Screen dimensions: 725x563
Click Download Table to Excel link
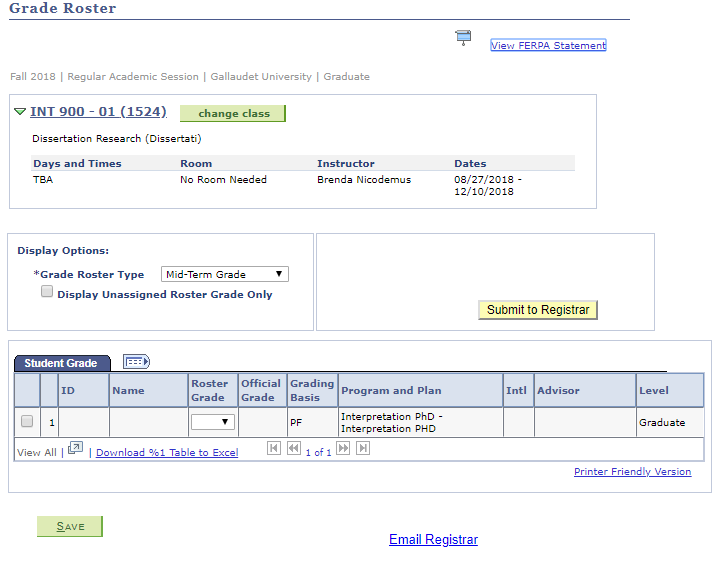167,453
